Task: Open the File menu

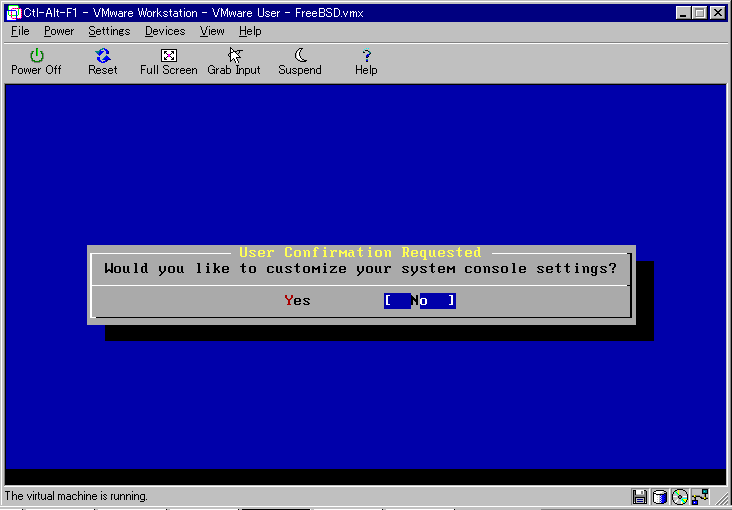Action: point(20,31)
